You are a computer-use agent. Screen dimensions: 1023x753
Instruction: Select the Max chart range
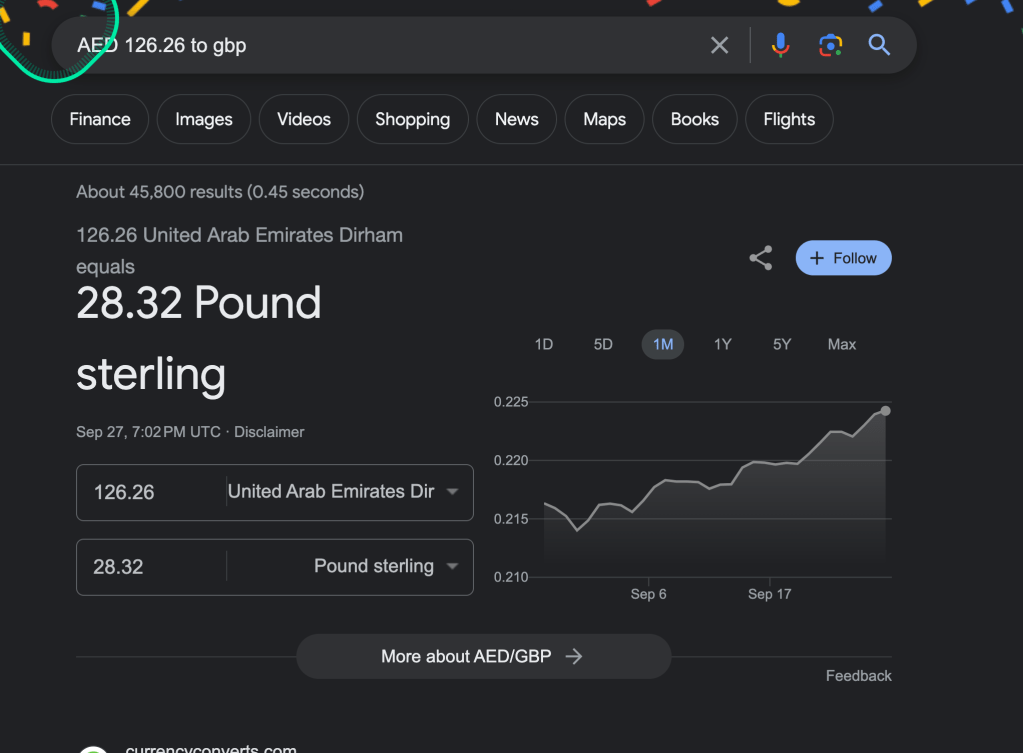(x=842, y=344)
